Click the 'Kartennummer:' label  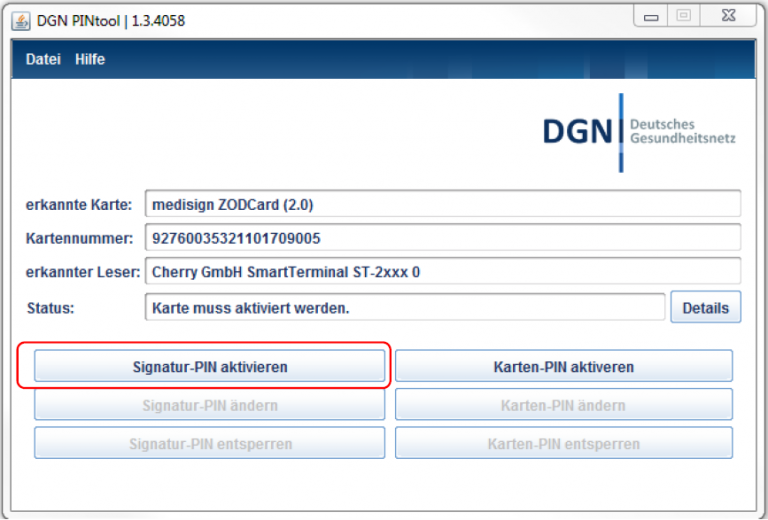[79, 238]
